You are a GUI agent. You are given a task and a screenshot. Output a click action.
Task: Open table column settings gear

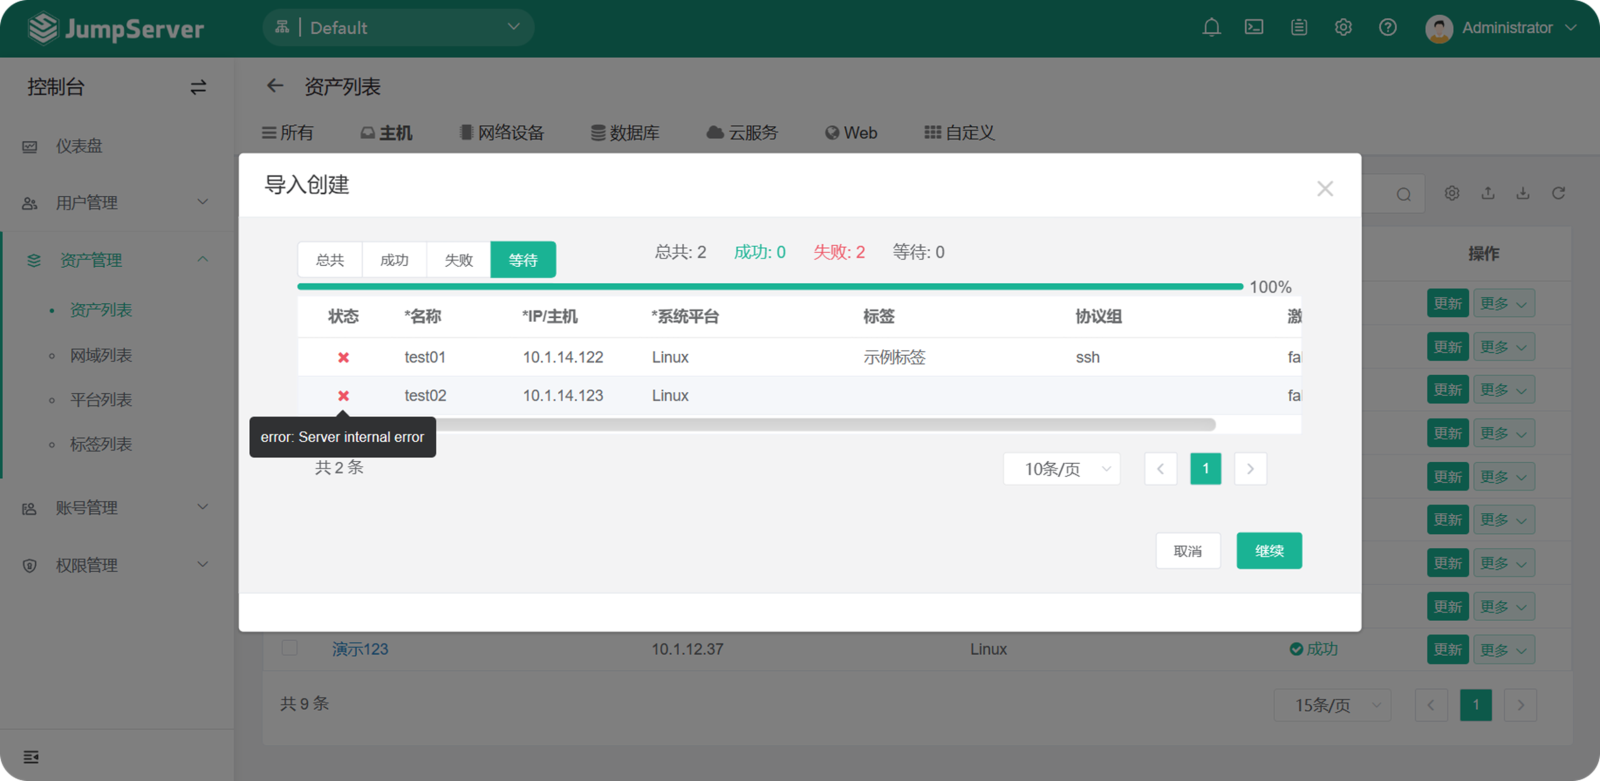(x=1452, y=193)
